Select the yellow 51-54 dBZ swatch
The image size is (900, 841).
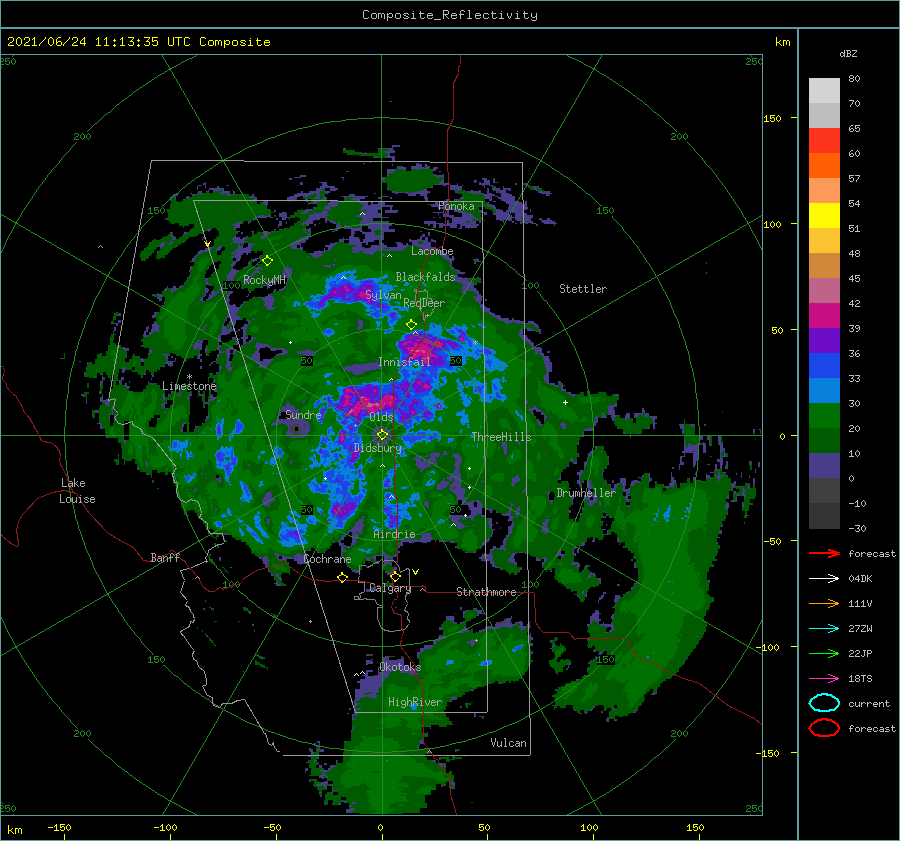coord(824,216)
